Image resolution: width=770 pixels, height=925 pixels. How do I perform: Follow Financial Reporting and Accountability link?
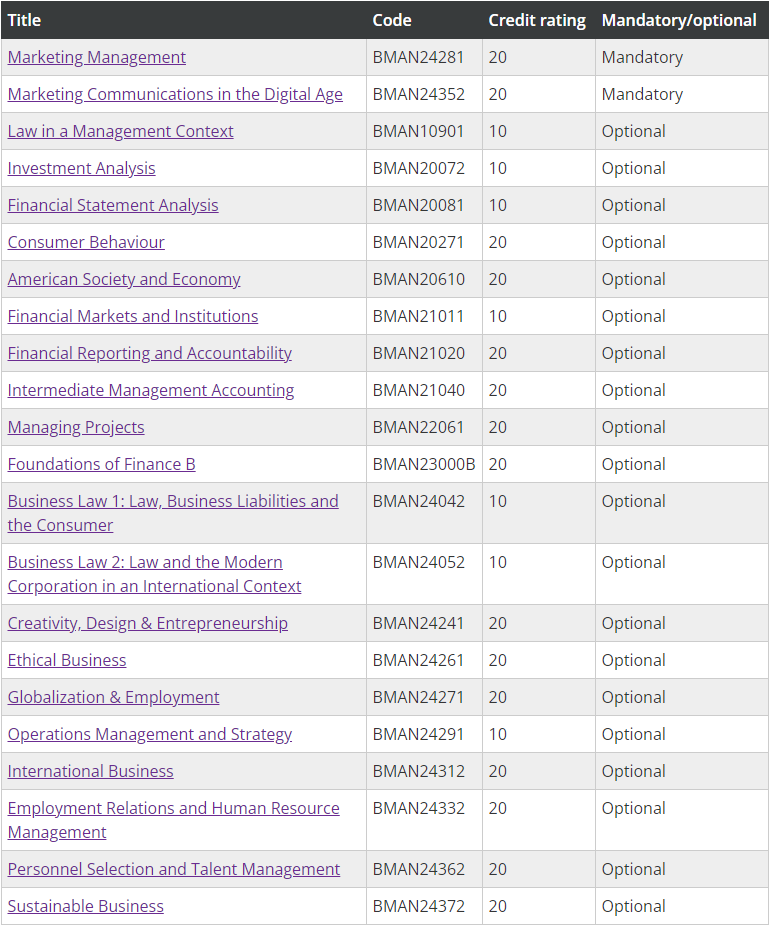(x=149, y=353)
